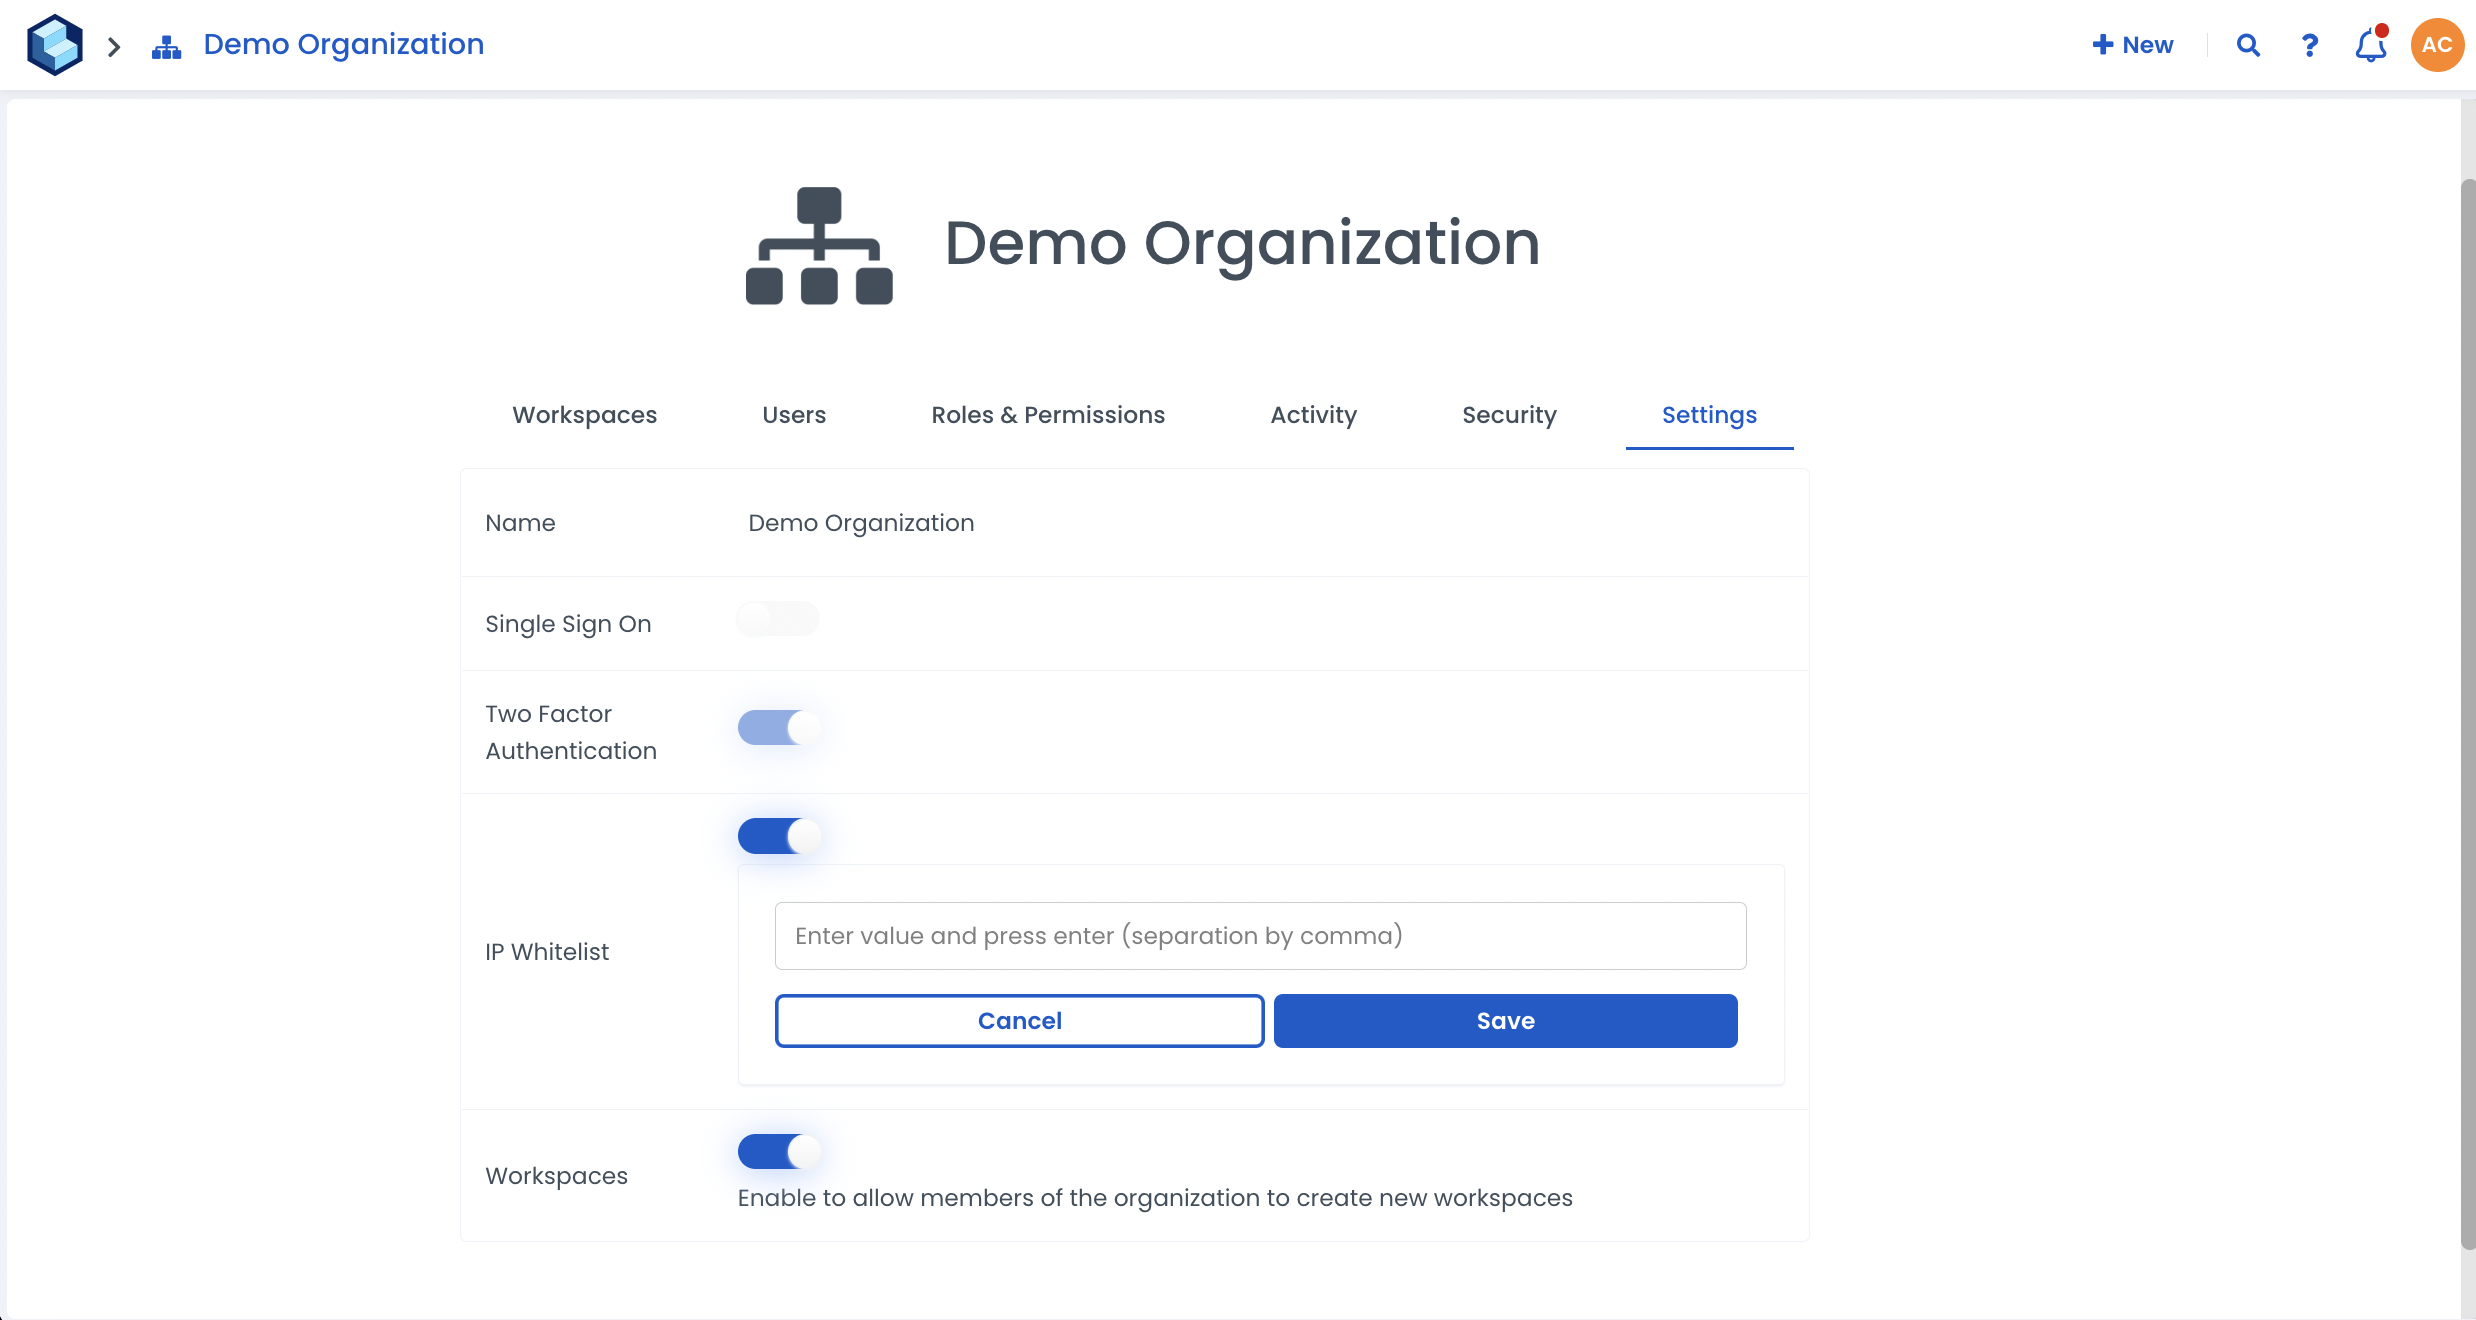Click the large organization chart icon
Image resolution: width=2476 pixels, height=1320 pixels.
point(819,245)
